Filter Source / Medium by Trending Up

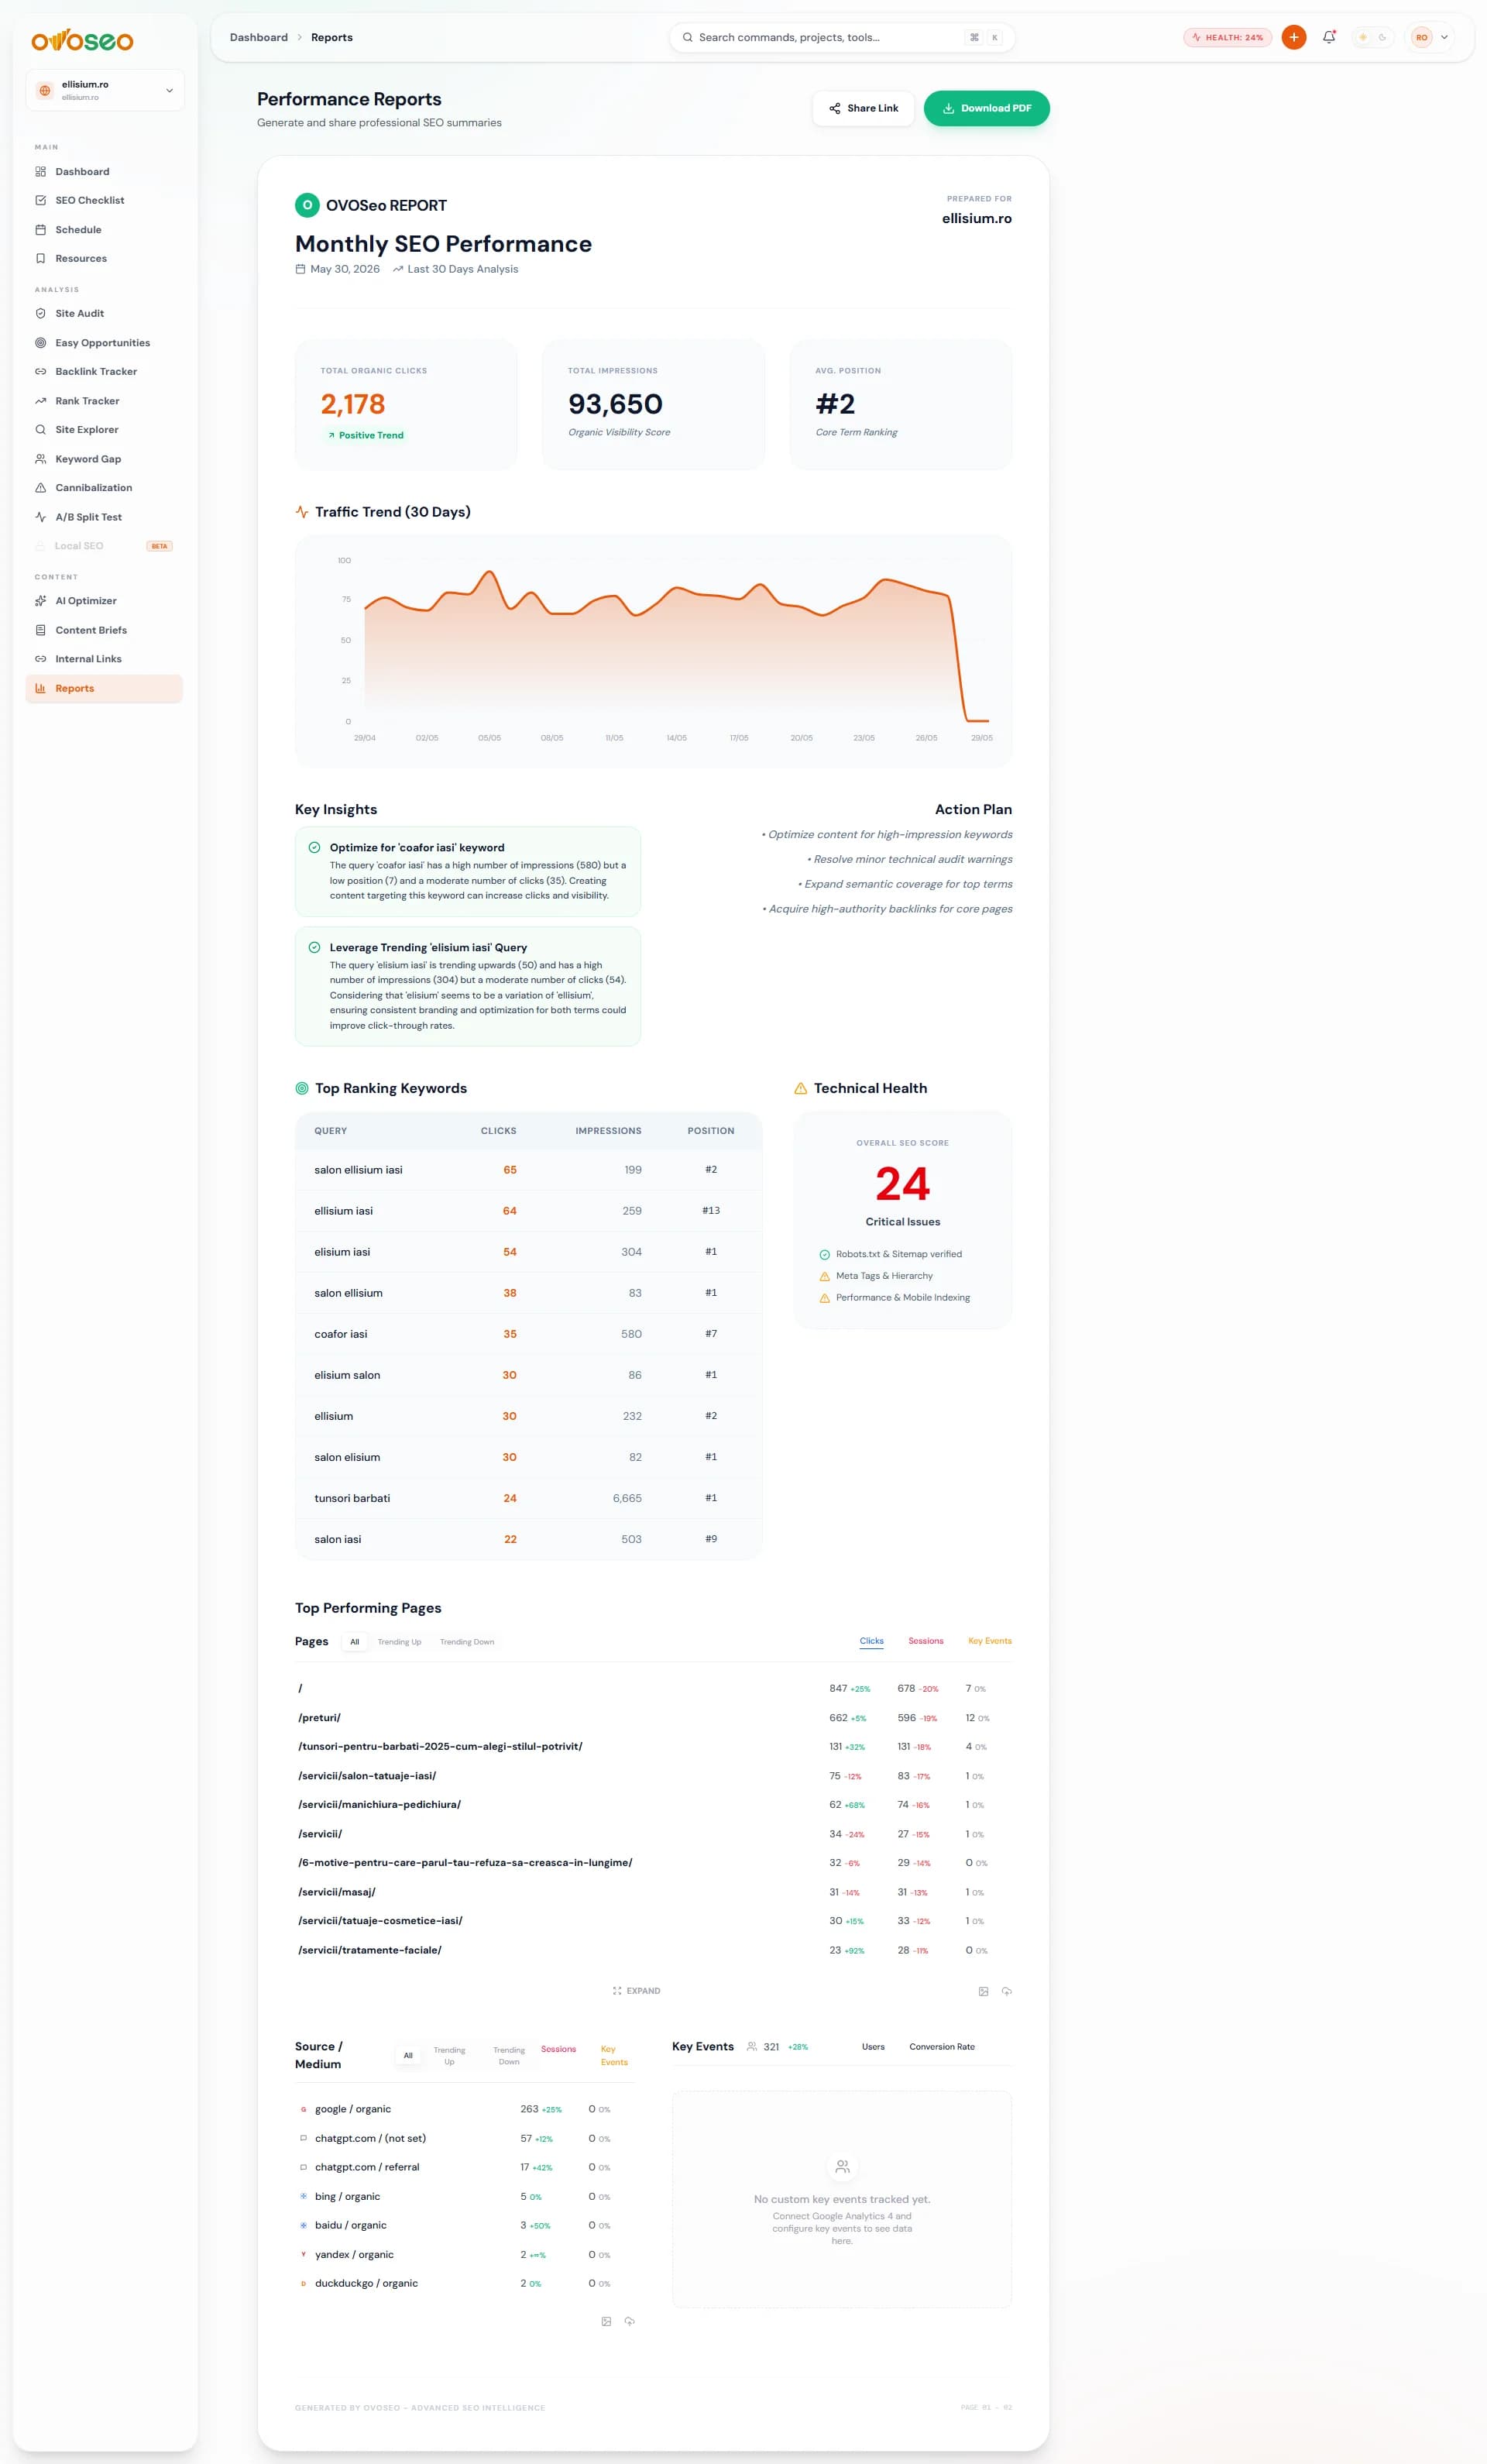[449, 2055]
